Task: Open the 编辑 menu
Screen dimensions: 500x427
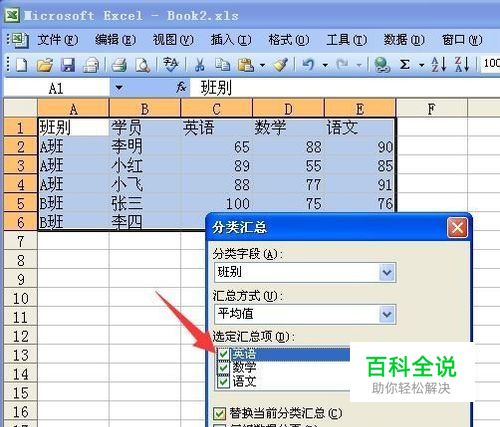Action: (x=115, y=40)
